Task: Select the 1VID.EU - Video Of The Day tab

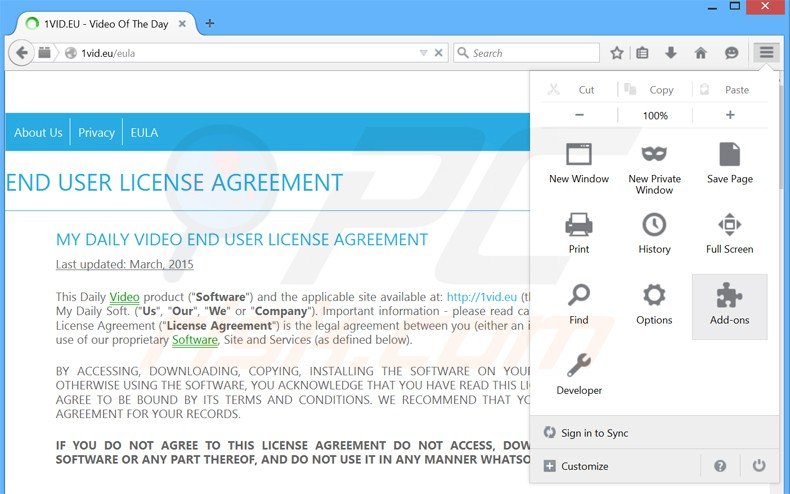Action: 106,24
